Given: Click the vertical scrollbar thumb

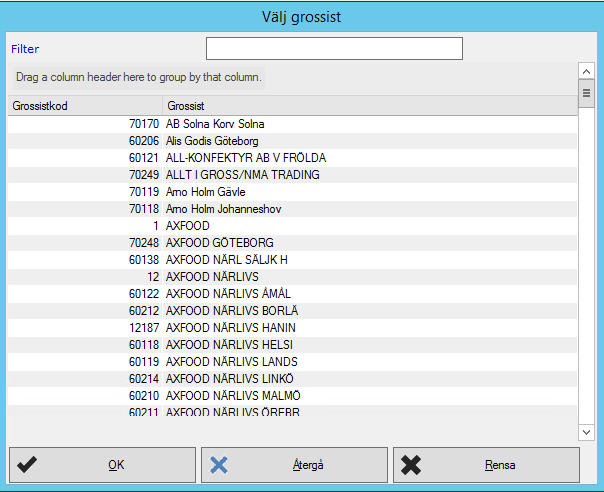Looking at the screenshot, I should tap(586, 93).
